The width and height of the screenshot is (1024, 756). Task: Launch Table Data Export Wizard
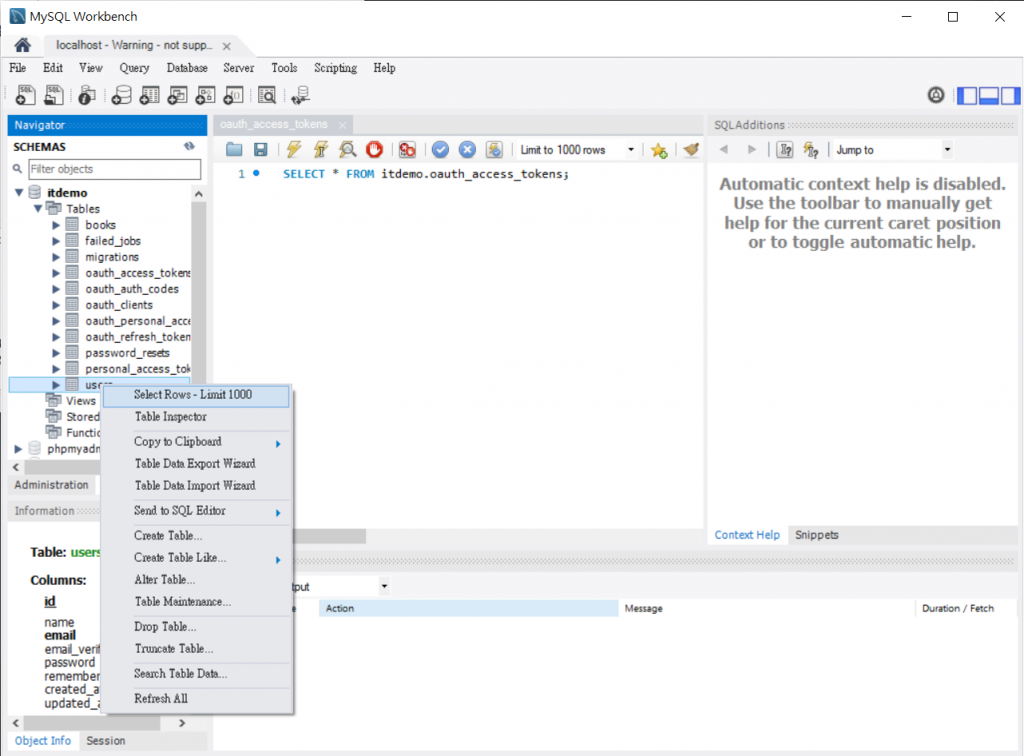click(196, 464)
